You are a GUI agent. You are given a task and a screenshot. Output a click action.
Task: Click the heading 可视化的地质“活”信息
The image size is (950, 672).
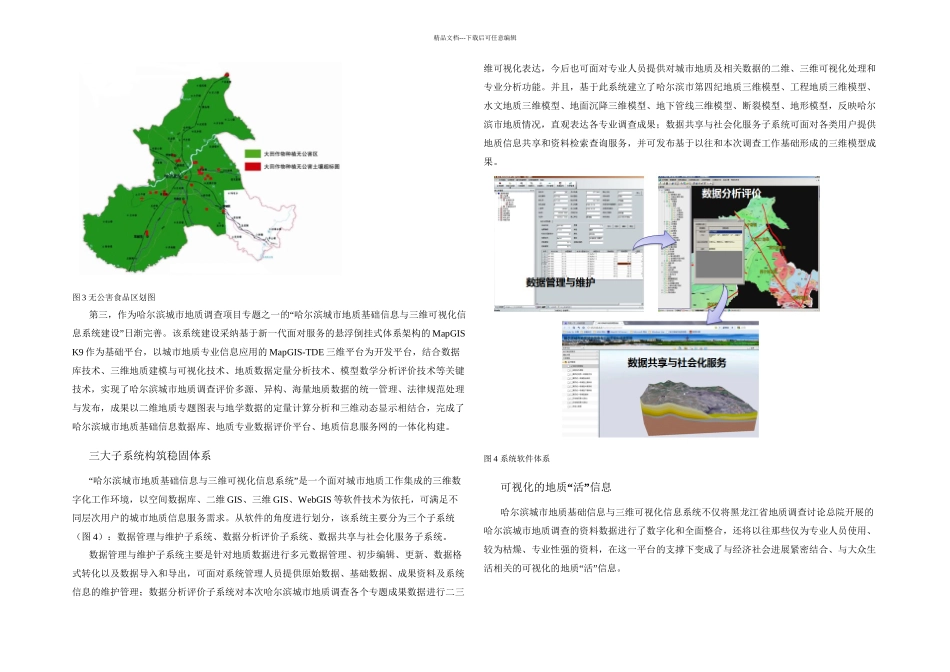(556, 487)
